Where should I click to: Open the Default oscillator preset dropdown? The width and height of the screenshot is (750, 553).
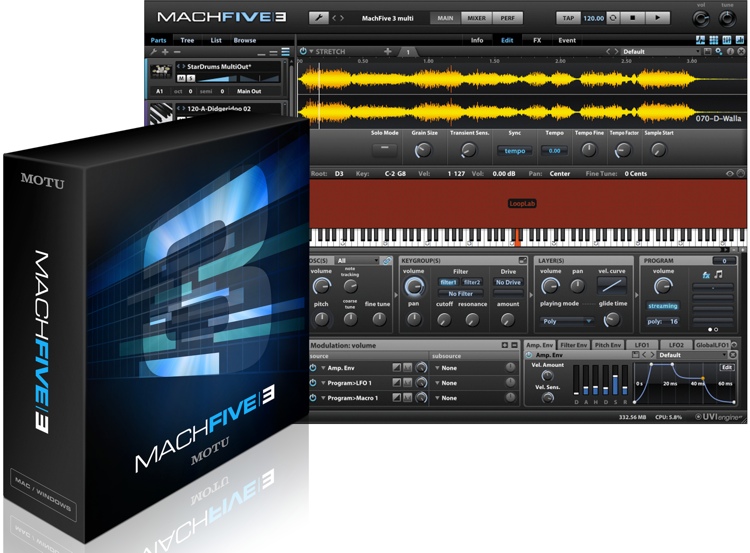662,52
